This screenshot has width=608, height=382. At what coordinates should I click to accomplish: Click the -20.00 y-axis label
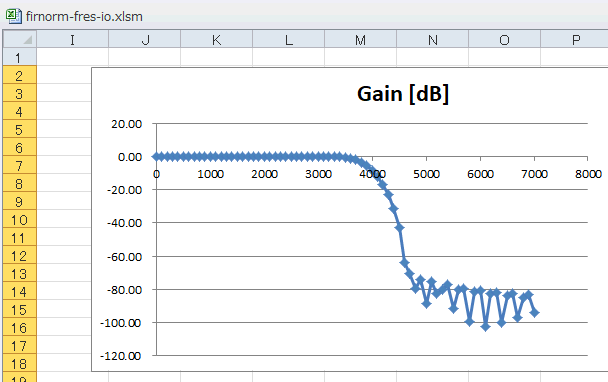click(124, 190)
